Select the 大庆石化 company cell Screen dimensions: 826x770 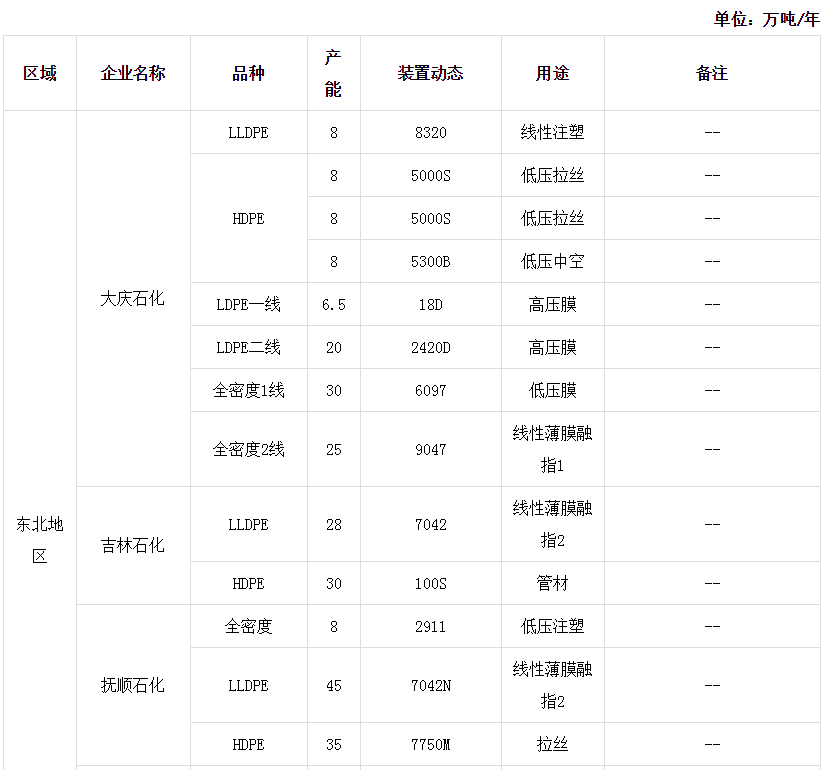click(133, 299)
